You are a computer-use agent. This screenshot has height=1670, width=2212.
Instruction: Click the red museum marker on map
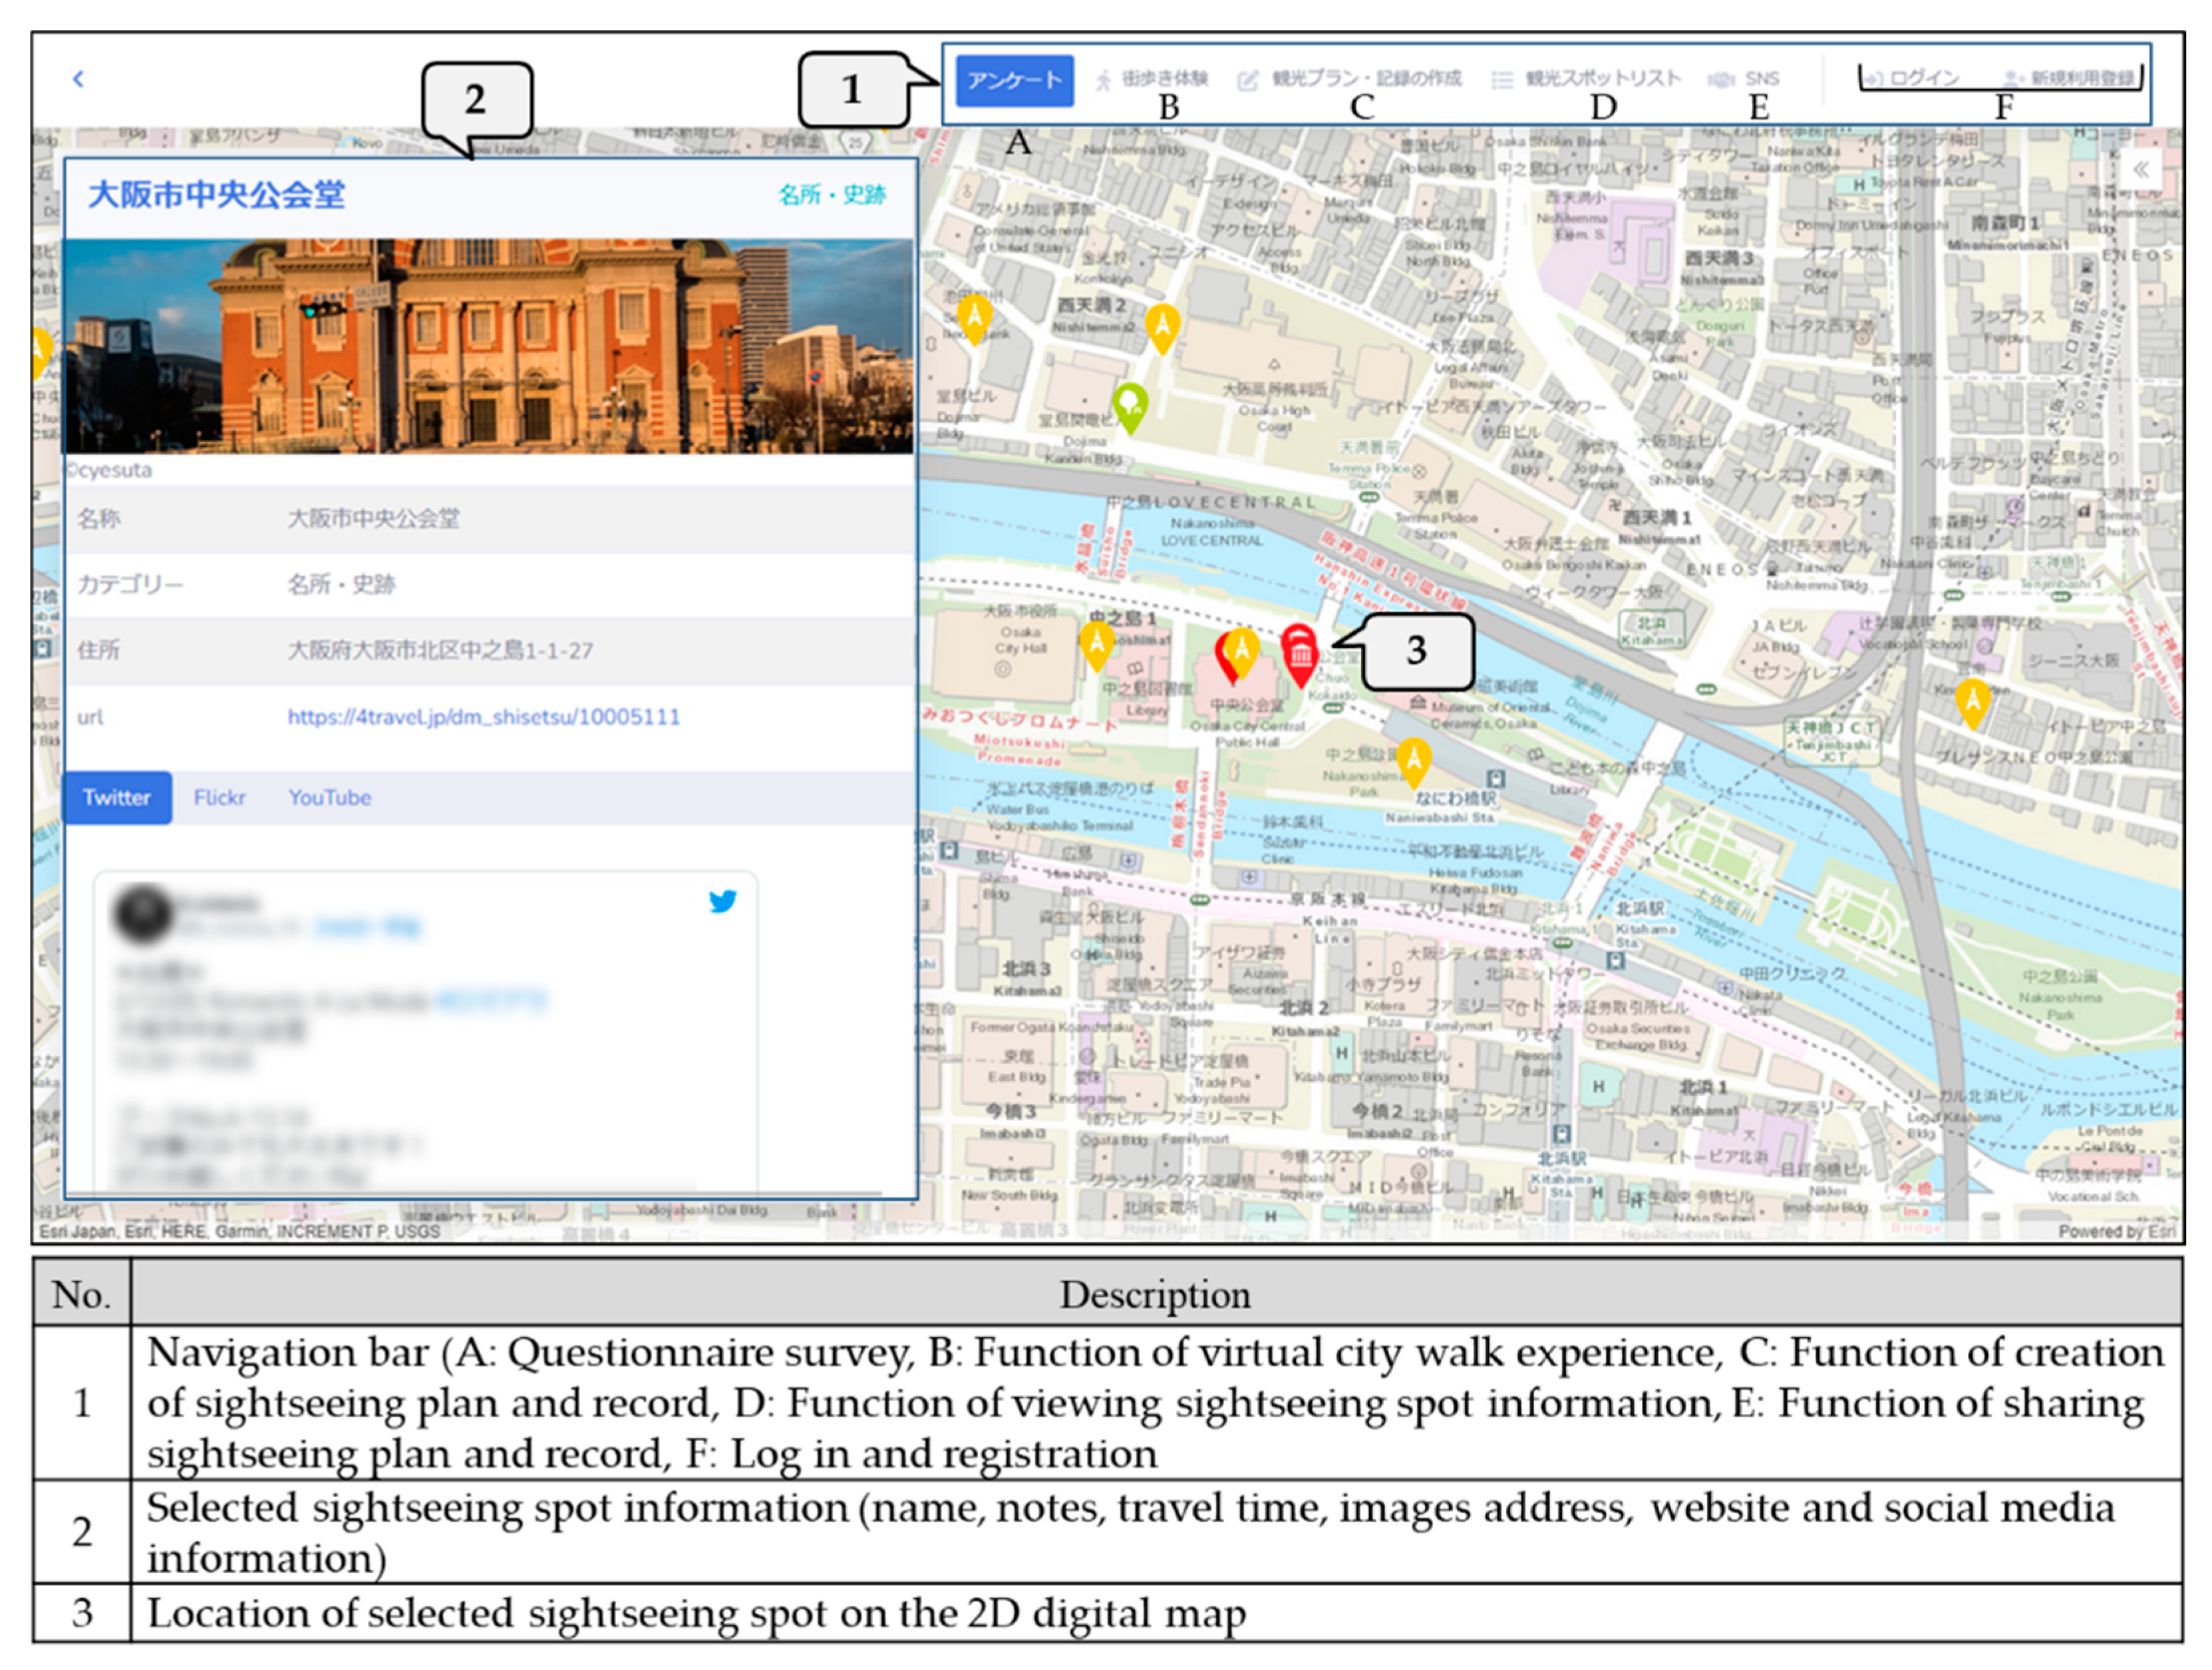tap(1299, 651)
